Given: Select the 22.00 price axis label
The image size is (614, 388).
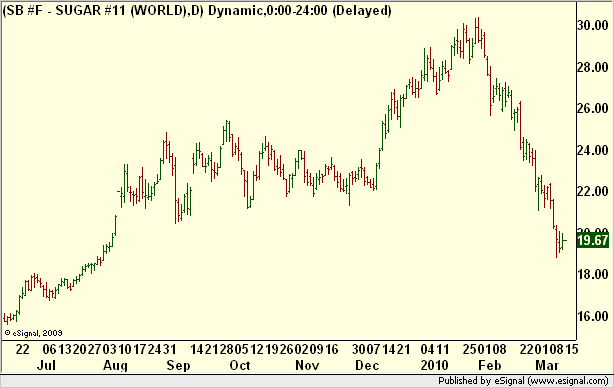Looking at the screenshot, I should pyautogui.click(x=592, y=191).
